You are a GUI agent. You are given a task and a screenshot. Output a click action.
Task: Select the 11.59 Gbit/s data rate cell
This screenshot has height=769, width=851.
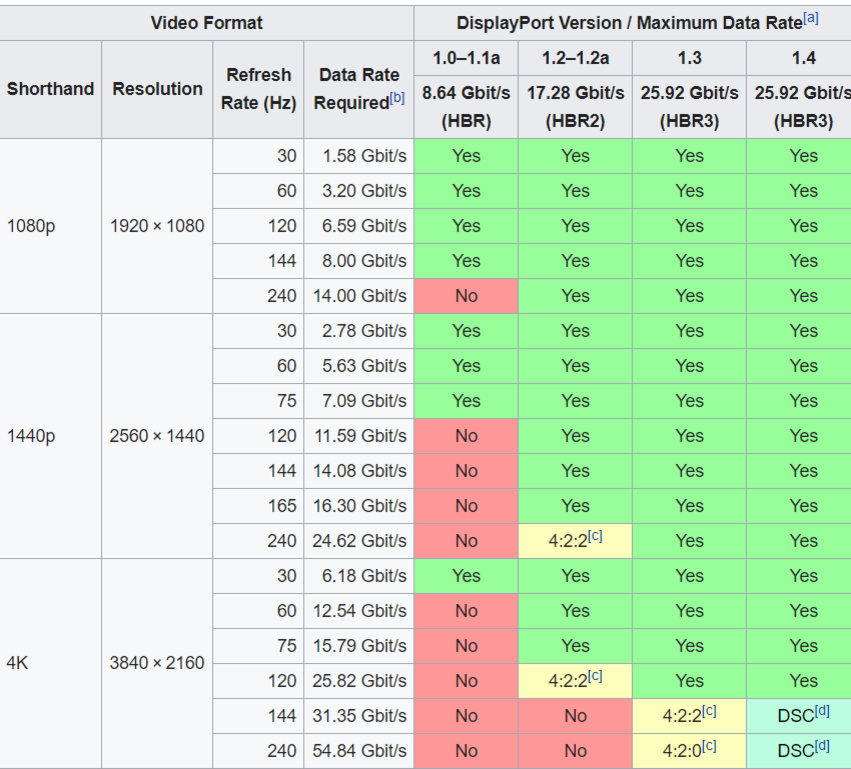coord(359,436)
